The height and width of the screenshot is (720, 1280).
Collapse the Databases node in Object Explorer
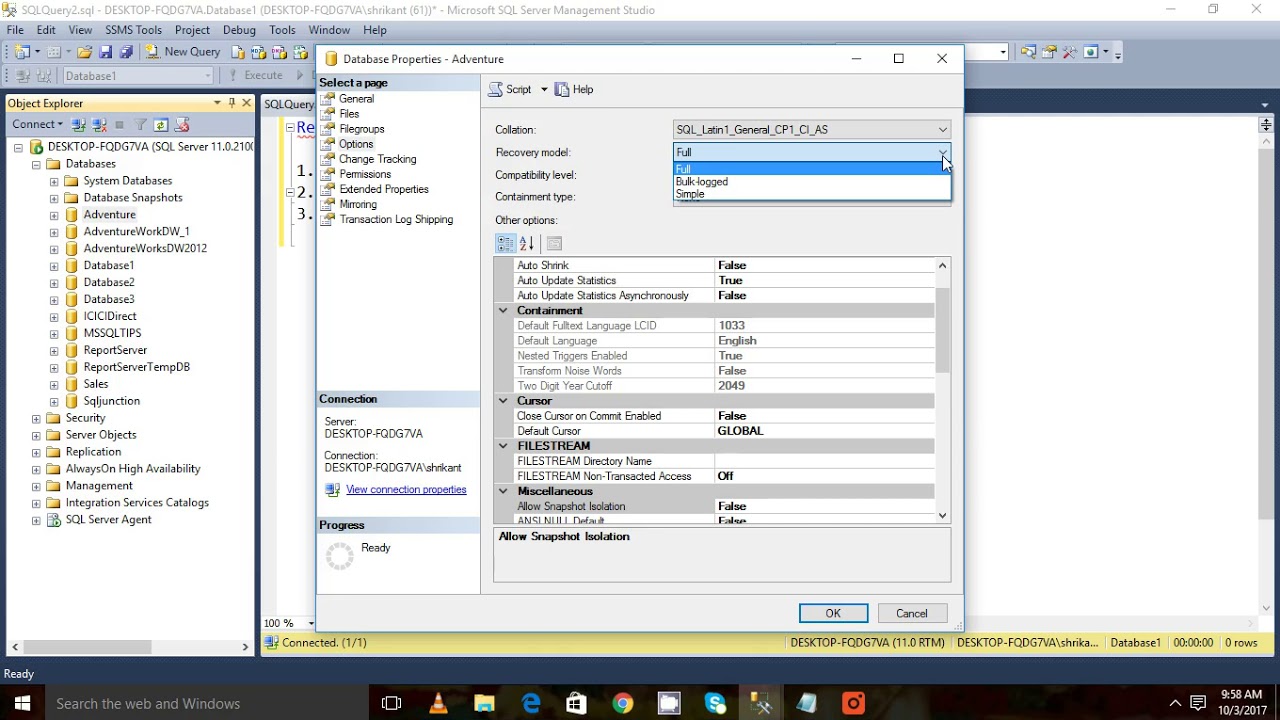click(x=36, y=164)
